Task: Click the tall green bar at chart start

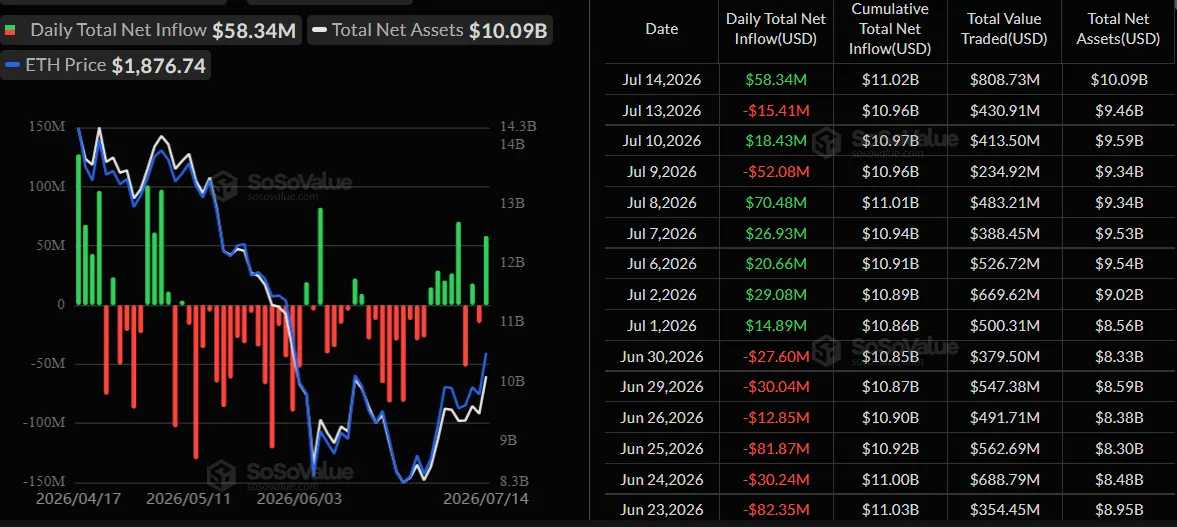Action: coord(79,230)
